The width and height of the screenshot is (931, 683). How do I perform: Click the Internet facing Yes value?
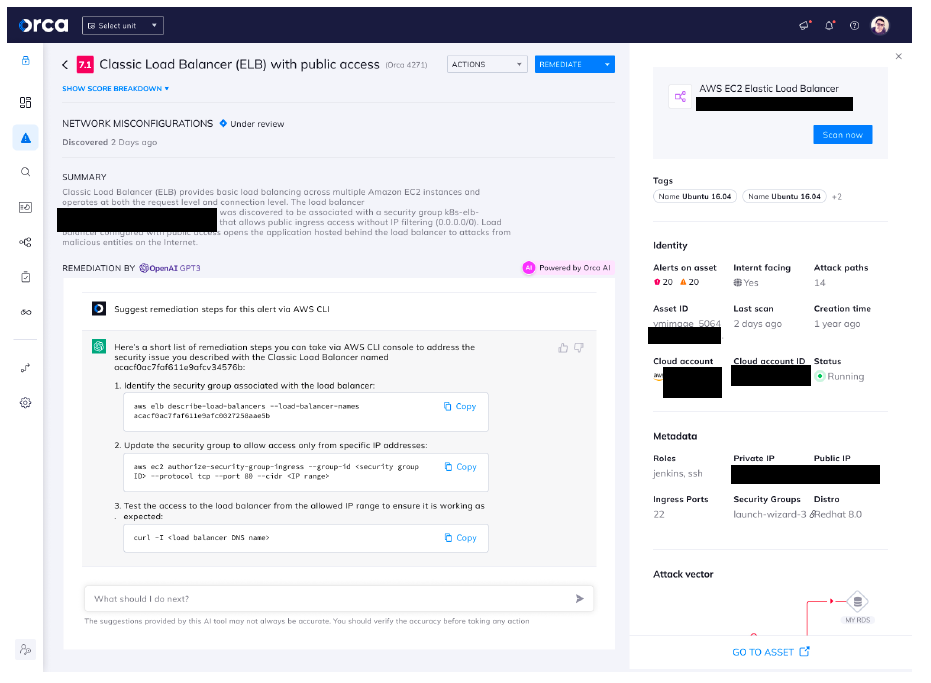[x=746, y=283]
